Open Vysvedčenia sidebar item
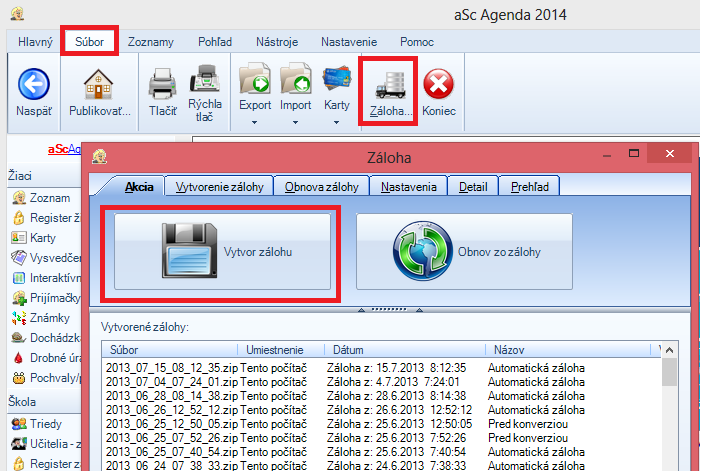Screen dimensions: 703x473 pyautogui.click(x=46, y=258)
